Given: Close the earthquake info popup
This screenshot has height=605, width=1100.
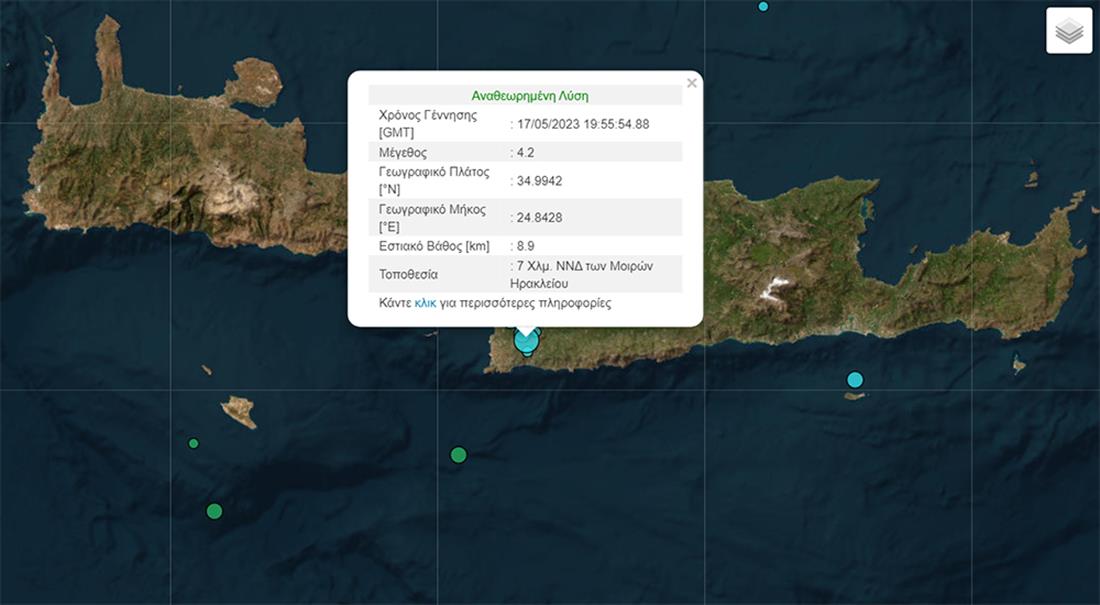Looking at the screenshot, I should (x=692, y=83).
